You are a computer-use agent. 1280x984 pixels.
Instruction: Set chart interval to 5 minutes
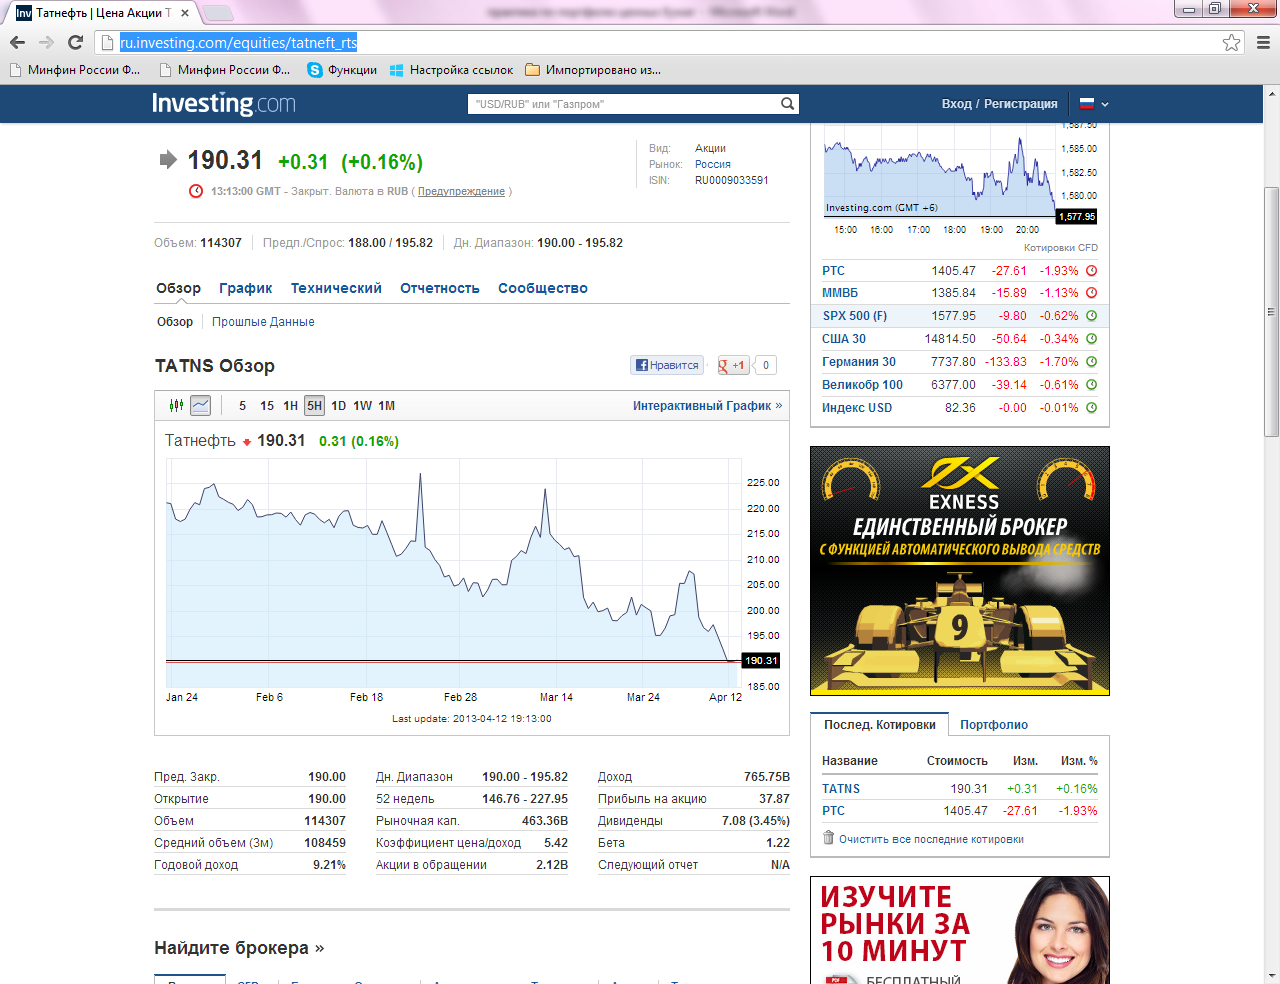pos(242,406)
